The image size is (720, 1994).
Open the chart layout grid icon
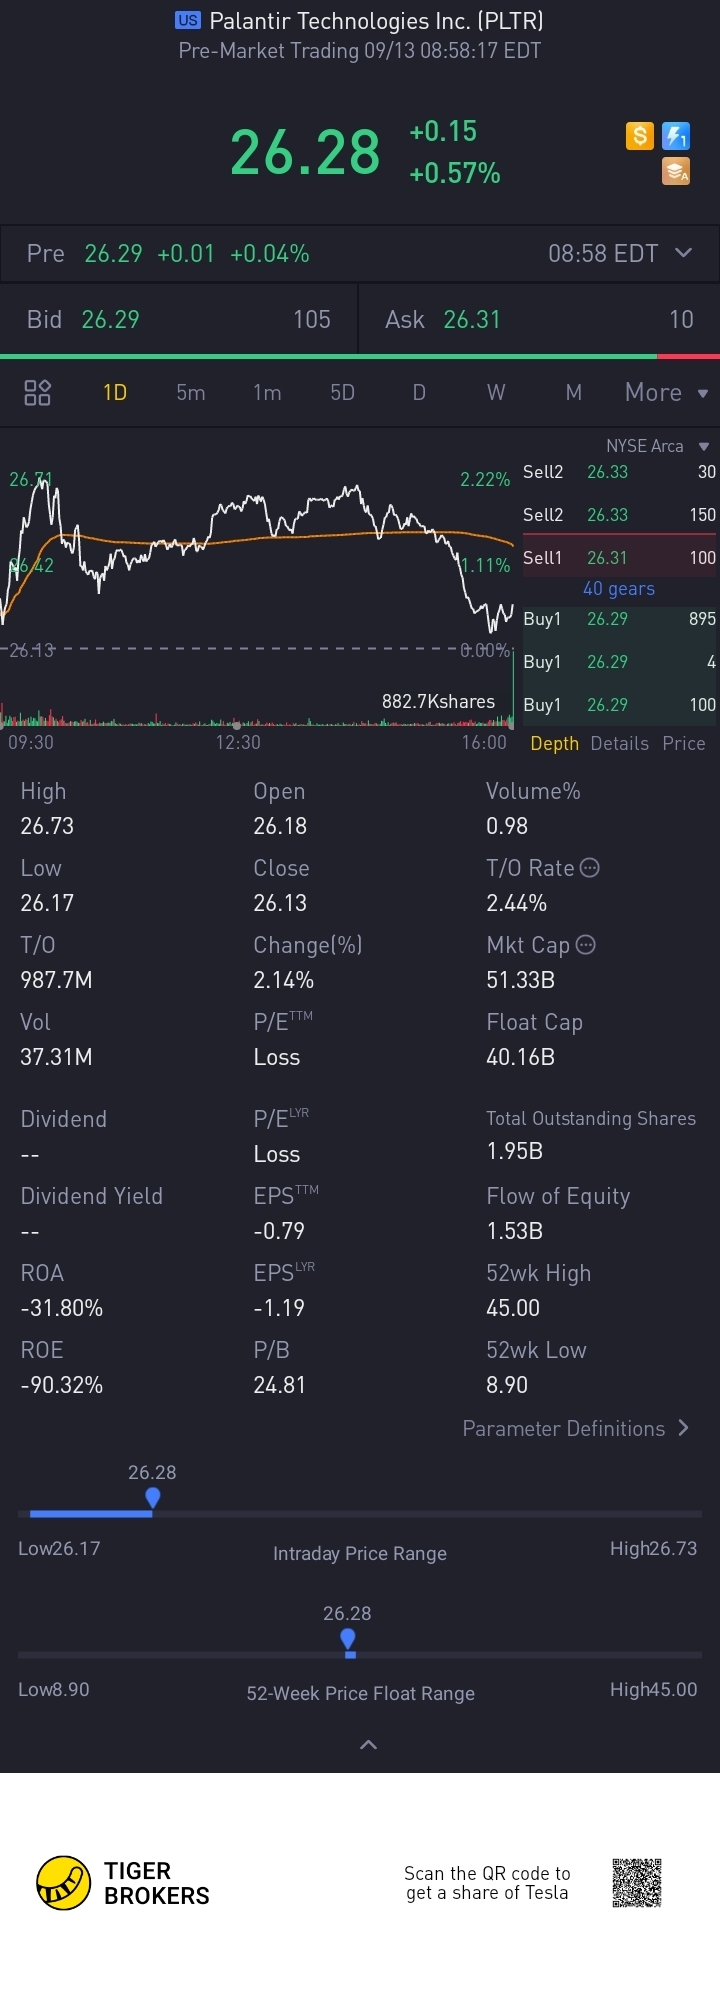[x=37, y=392]
